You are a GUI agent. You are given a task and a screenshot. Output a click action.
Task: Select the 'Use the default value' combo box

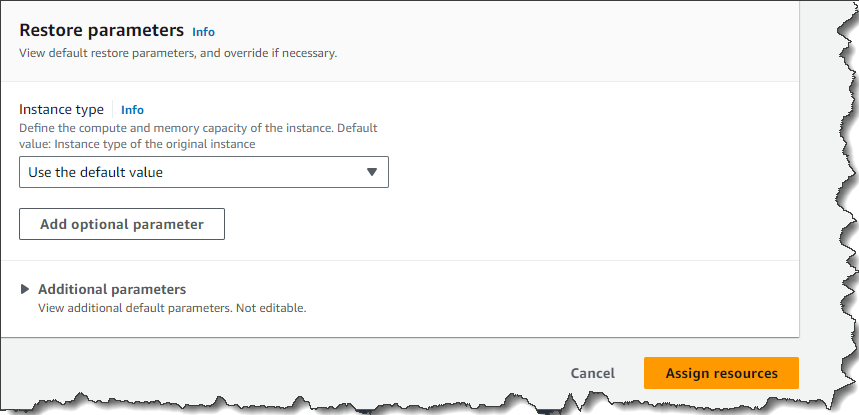pyautogui.click(x=204, y=172)
